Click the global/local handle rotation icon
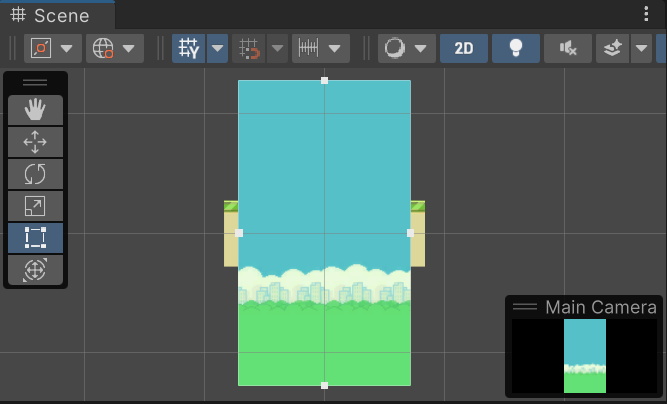Screen dimensions: 667x404 click(103, 48)
